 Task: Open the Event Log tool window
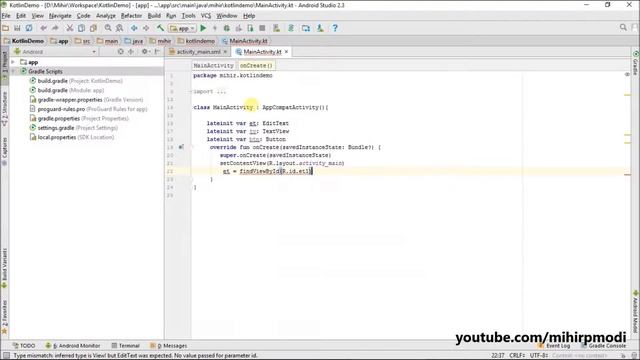pyautogui.click(x=555, y=346)
